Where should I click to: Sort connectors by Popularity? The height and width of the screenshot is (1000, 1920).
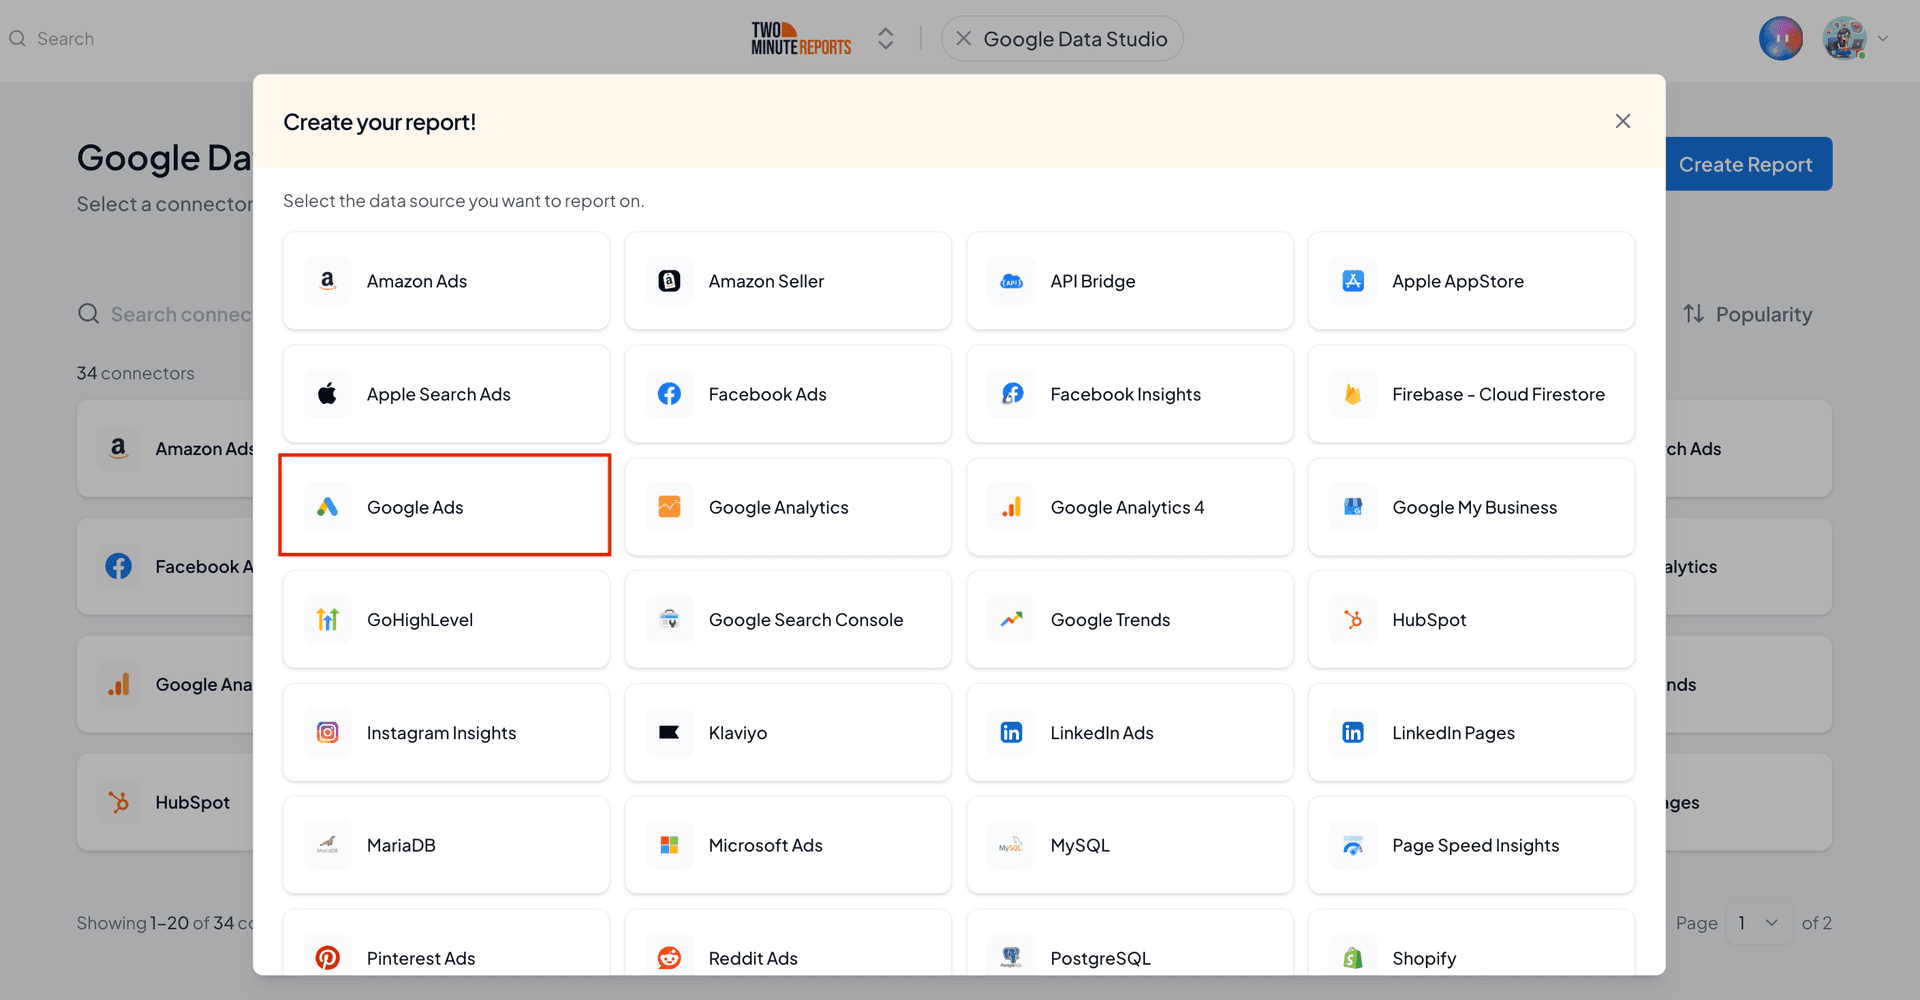point(1747,314)
